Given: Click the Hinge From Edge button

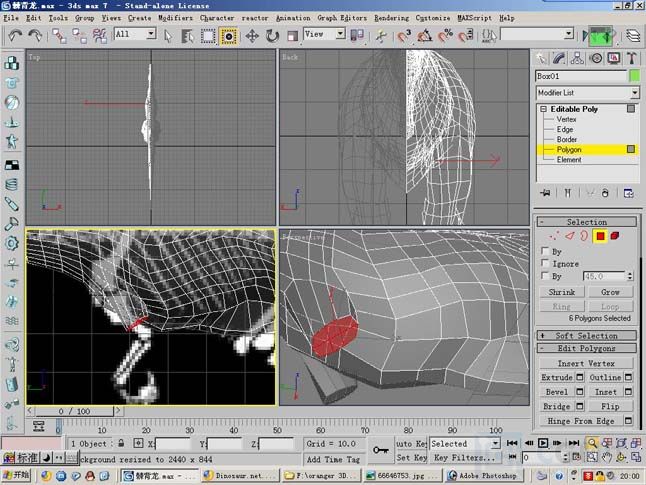Looking at the screenshot, I should click(x=581, y=421).
